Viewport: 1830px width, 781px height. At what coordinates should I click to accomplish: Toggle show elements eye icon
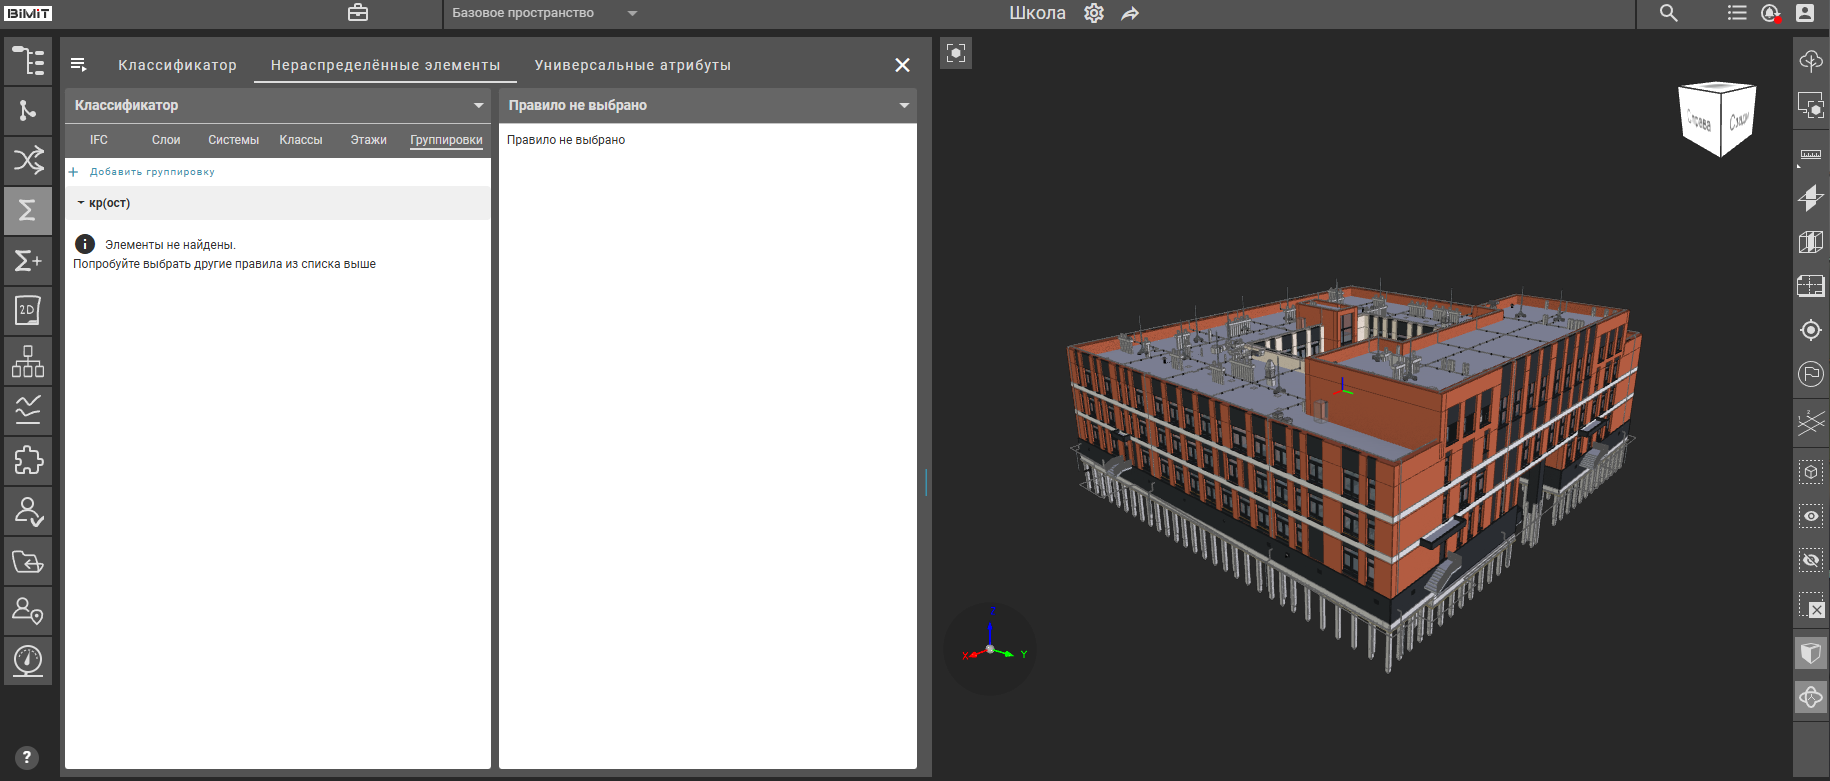(1811, 516)
